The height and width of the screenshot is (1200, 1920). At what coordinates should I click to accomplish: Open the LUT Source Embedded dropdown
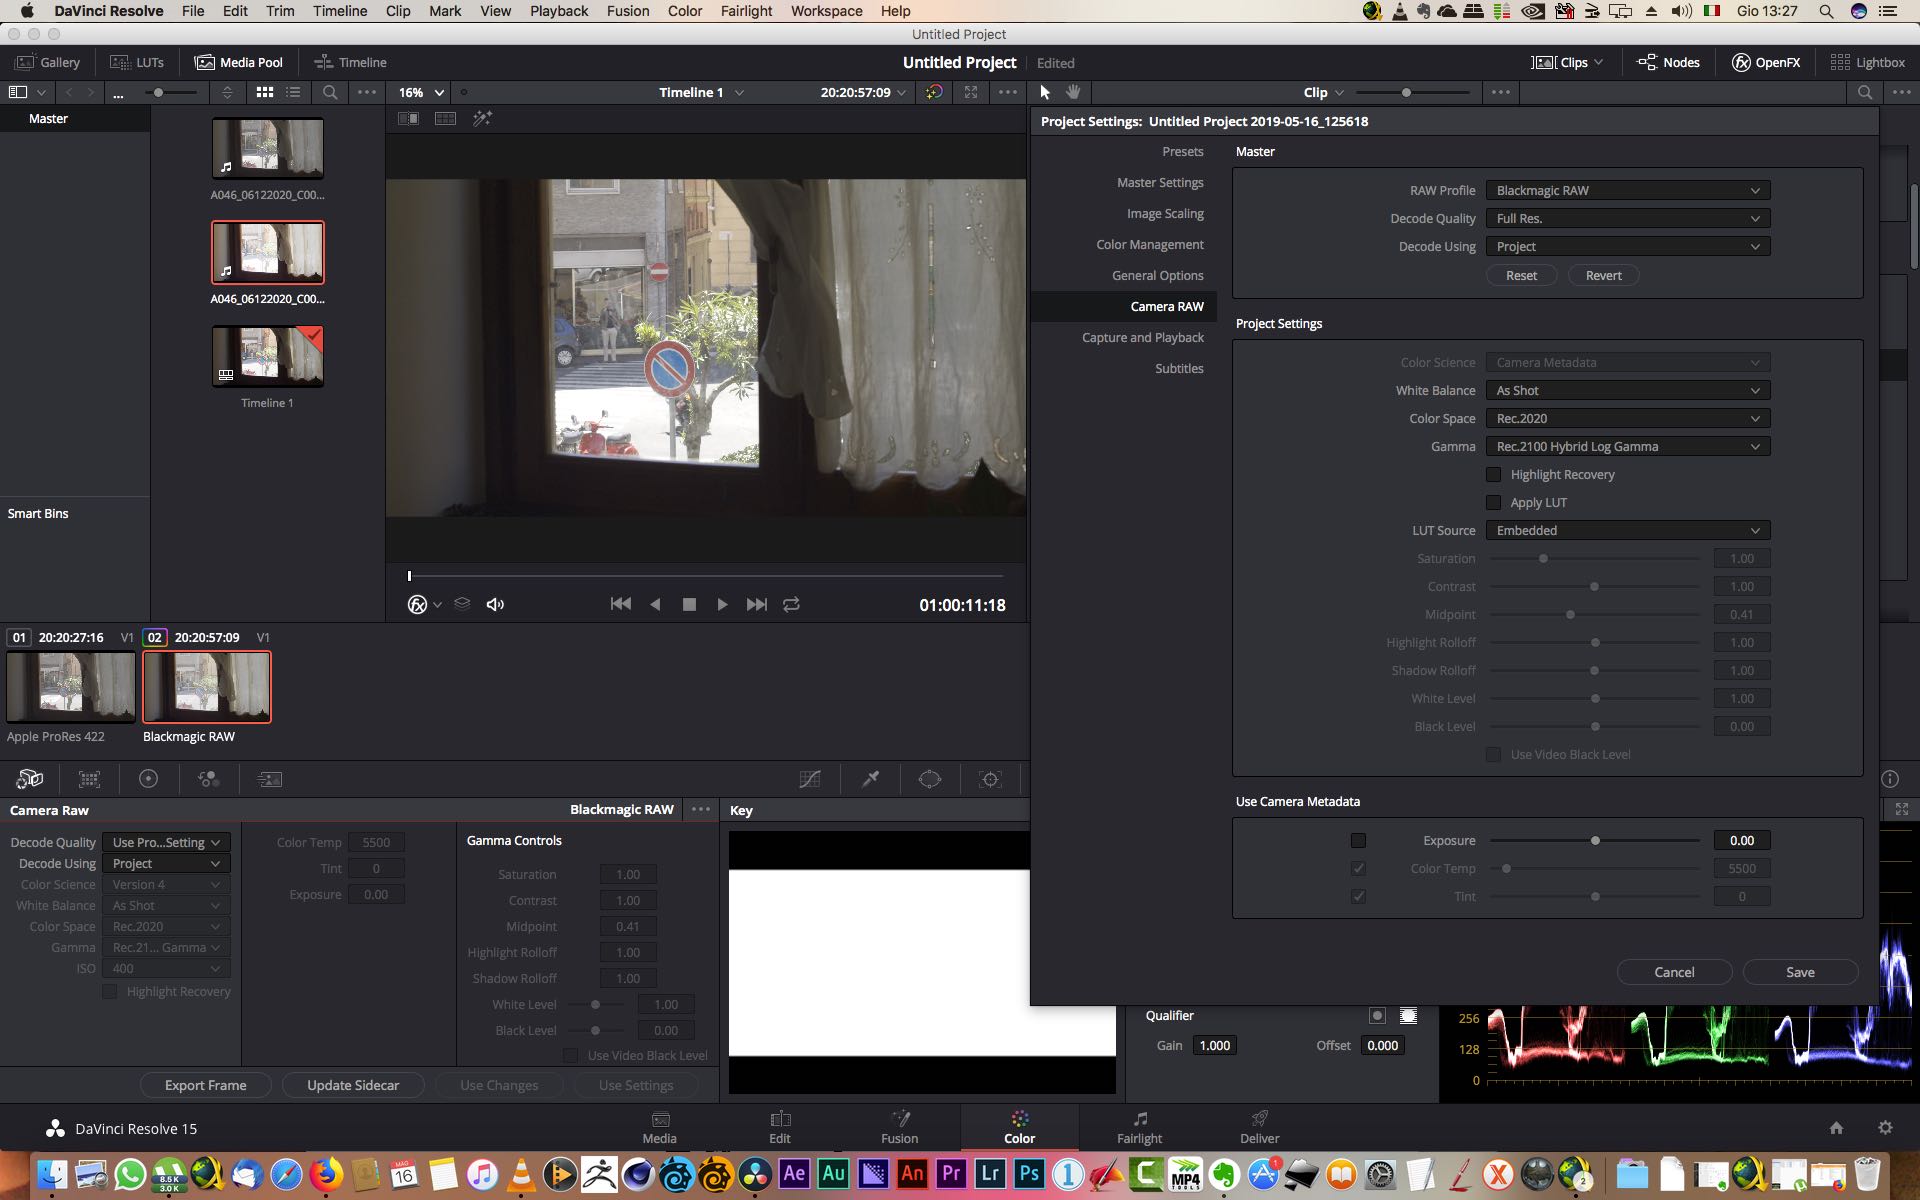point(1628,530)
